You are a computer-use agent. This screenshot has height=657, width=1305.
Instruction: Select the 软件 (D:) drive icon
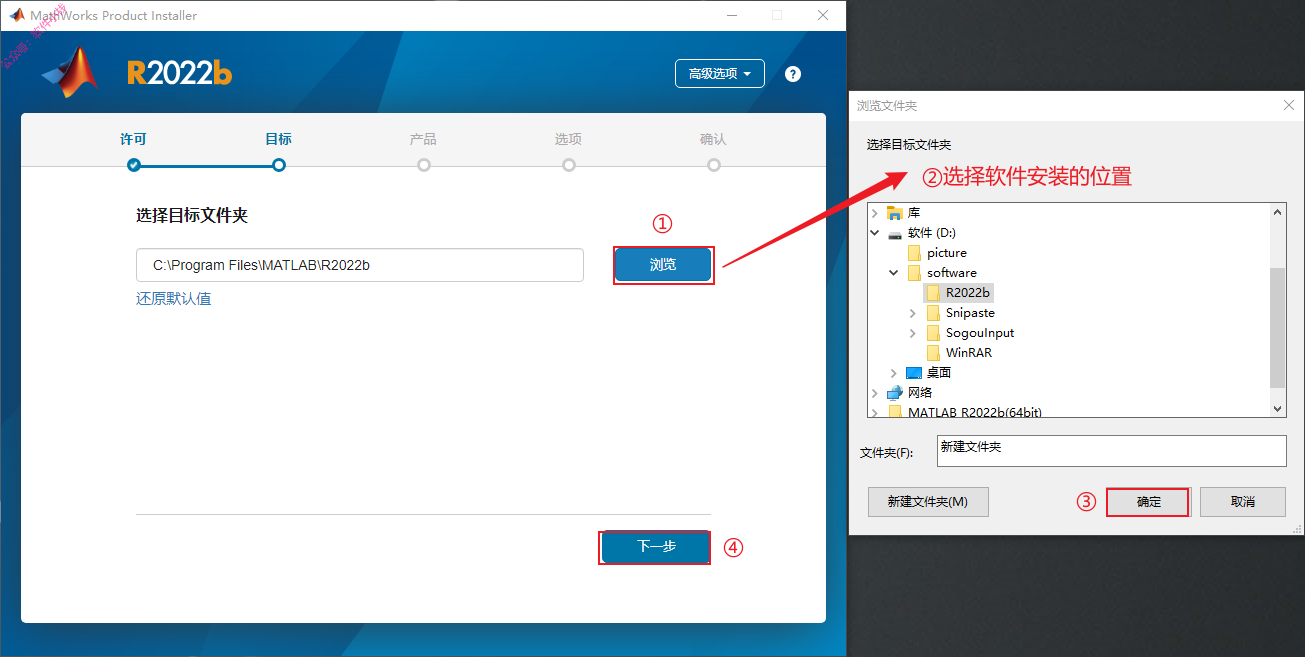coord(895,233)
